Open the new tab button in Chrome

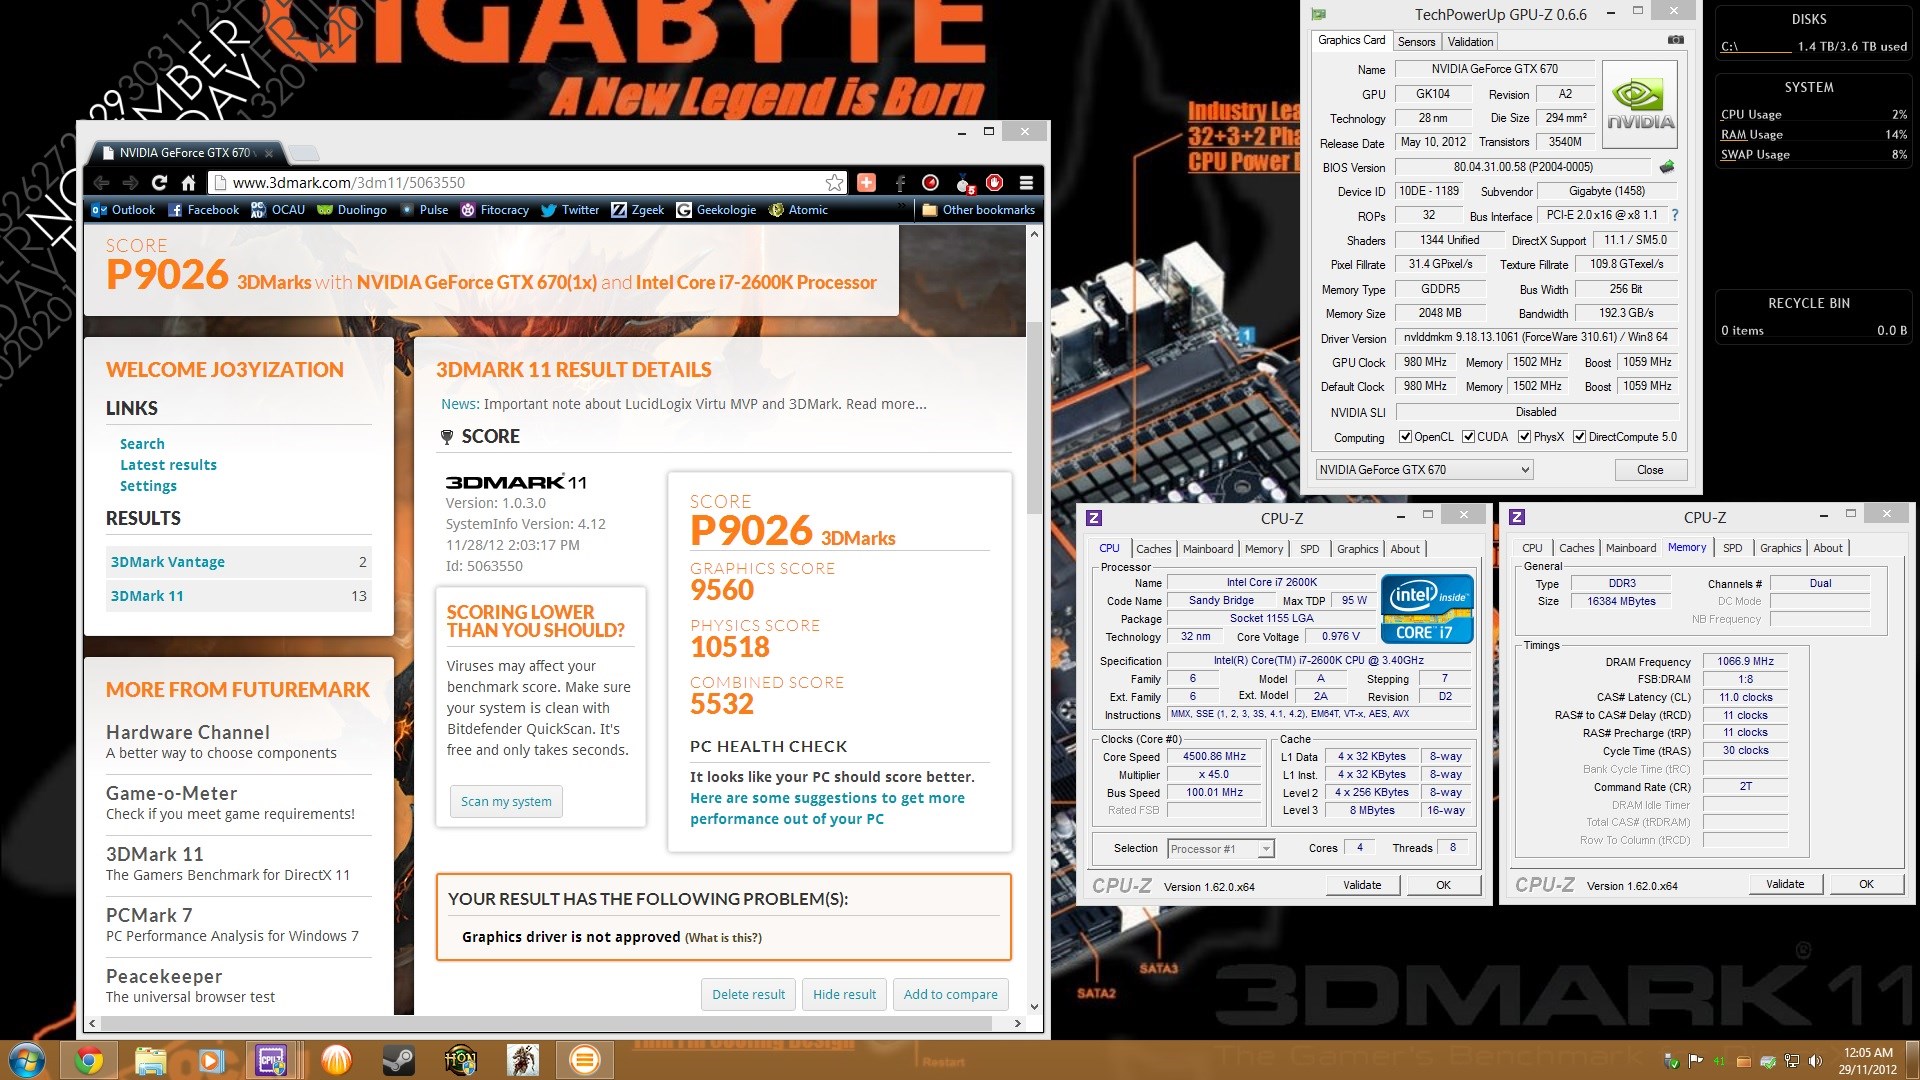coord(303,153)
